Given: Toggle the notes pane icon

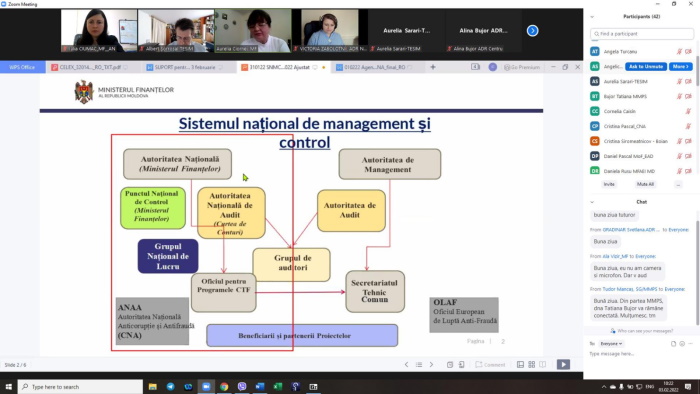Looking at the screenshot, I should (450, 365).
